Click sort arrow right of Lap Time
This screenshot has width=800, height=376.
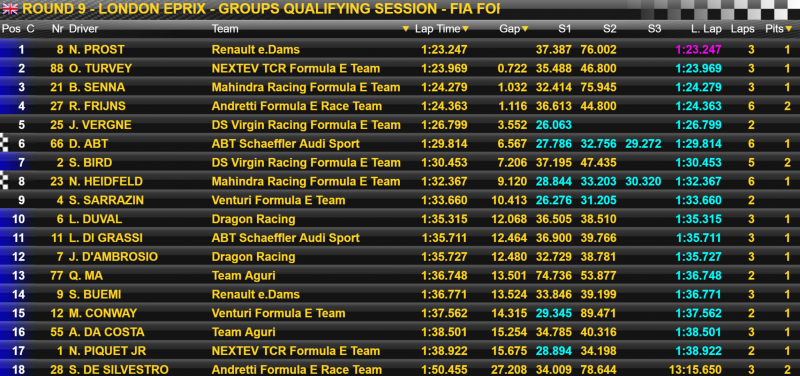pyautogui.click(x=465, y=29)
